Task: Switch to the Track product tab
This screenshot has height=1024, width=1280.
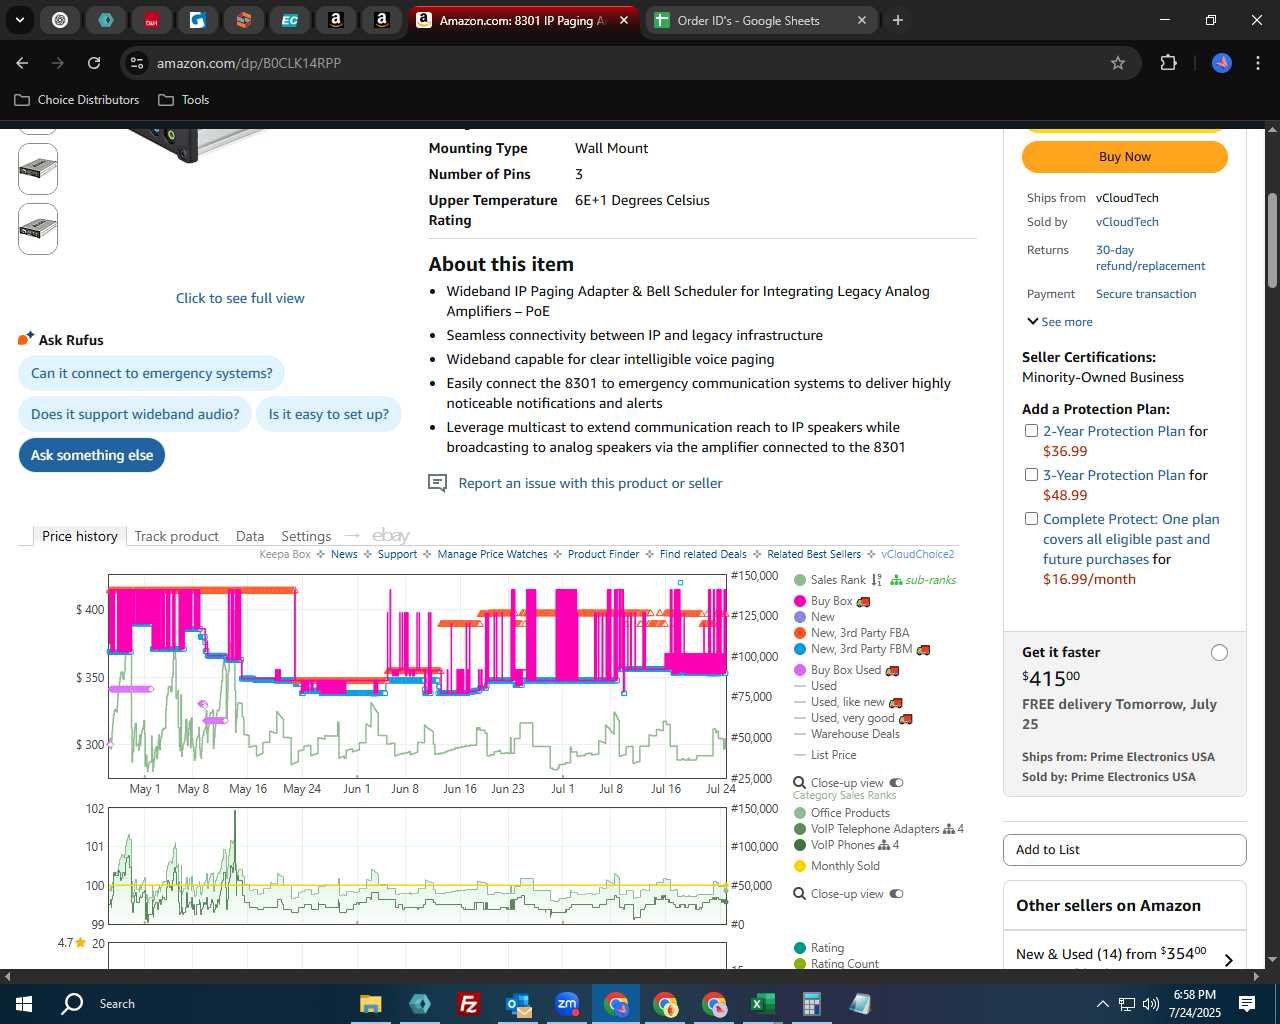Action: 176,536
